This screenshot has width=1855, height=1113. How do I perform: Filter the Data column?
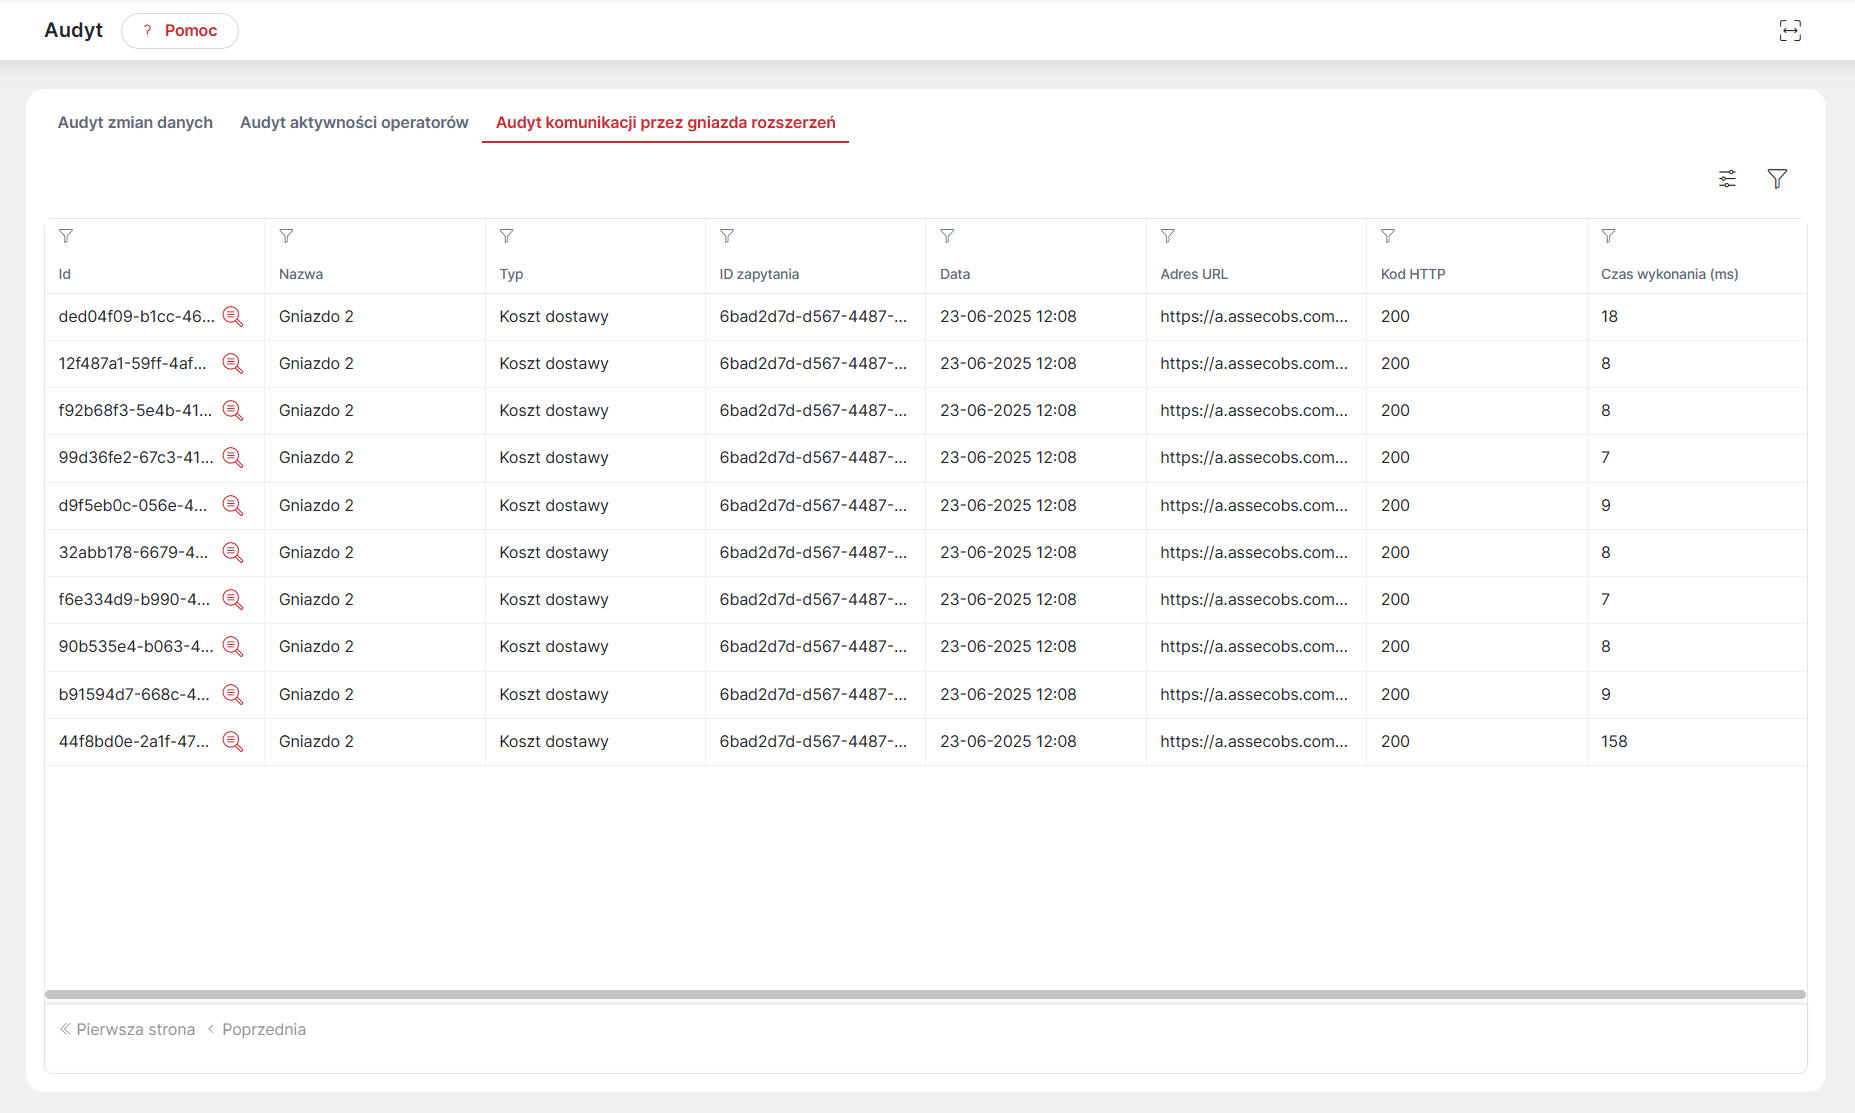(x=947, y=236)
